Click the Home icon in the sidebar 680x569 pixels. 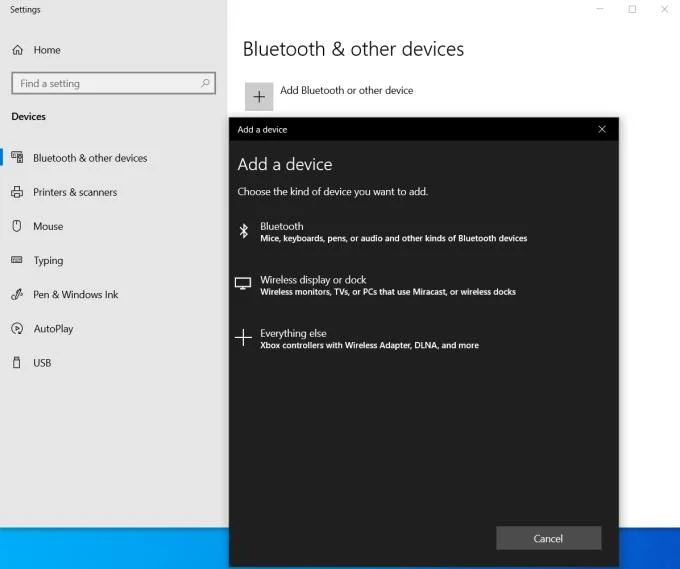[x=17, y=50]
